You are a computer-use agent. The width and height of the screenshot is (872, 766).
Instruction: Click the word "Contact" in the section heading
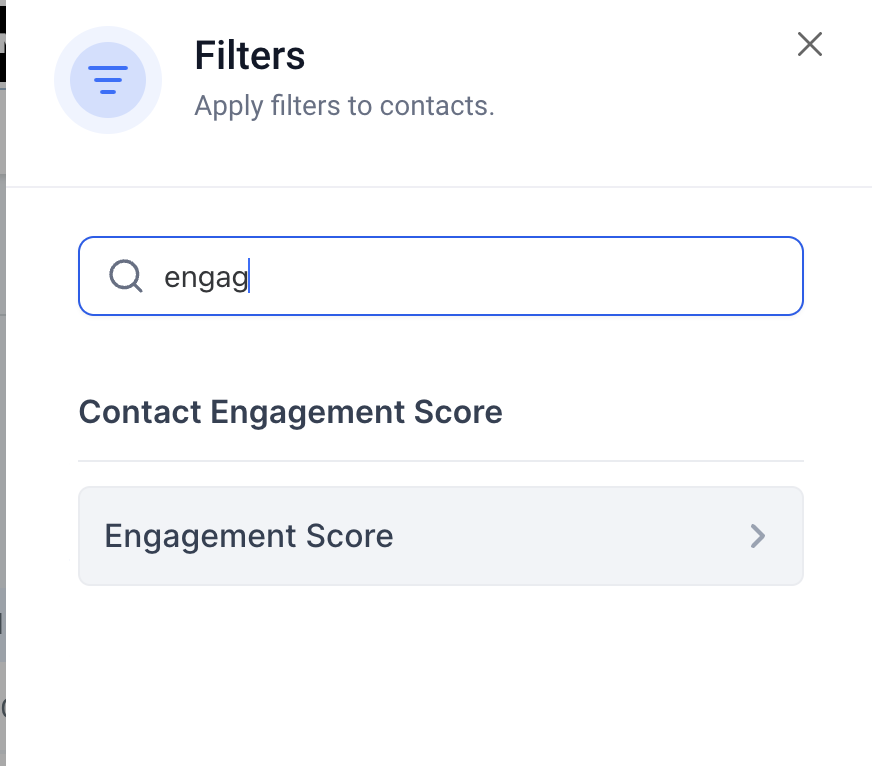pyautogui.click(x=138, y=412)
